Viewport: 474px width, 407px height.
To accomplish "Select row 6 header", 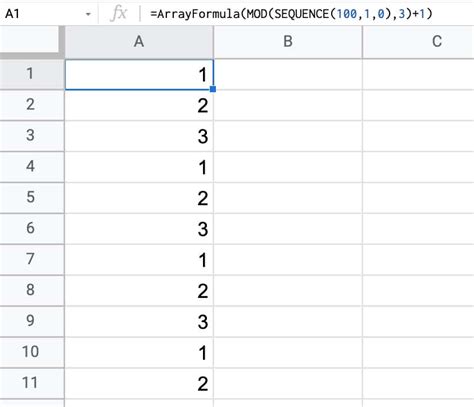I will 32,229.
